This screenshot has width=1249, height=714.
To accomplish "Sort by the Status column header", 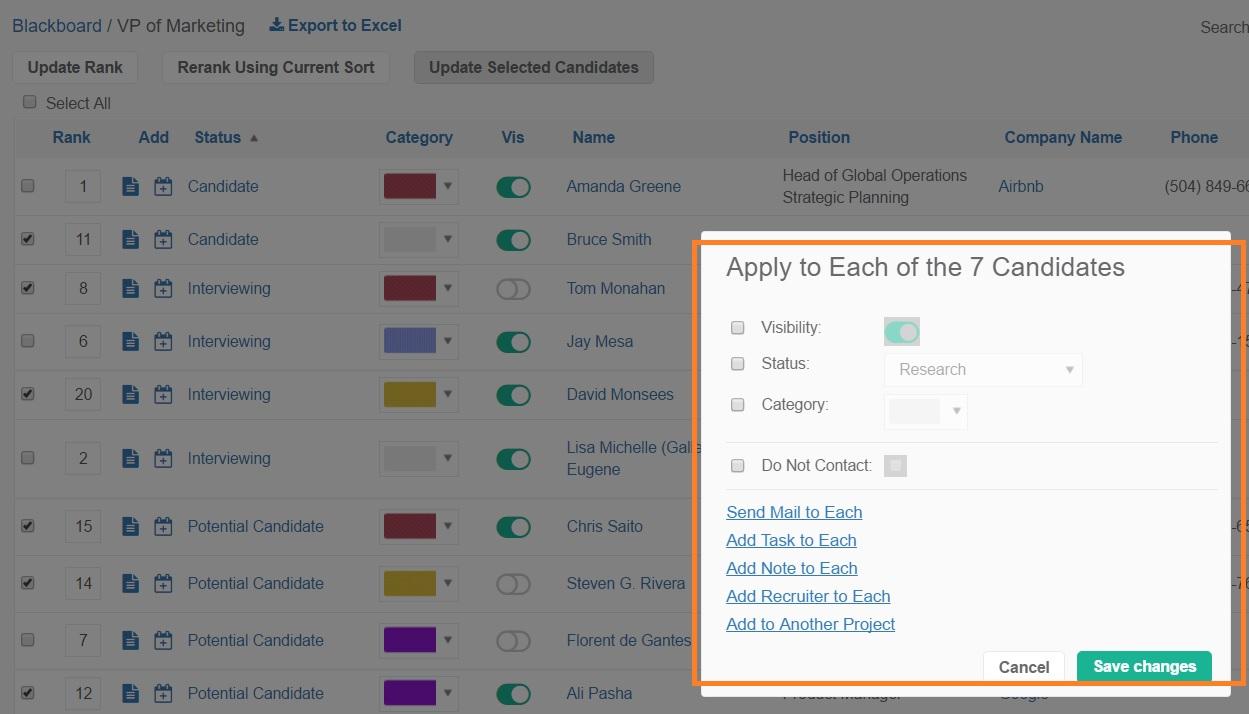I will (218, 137).
